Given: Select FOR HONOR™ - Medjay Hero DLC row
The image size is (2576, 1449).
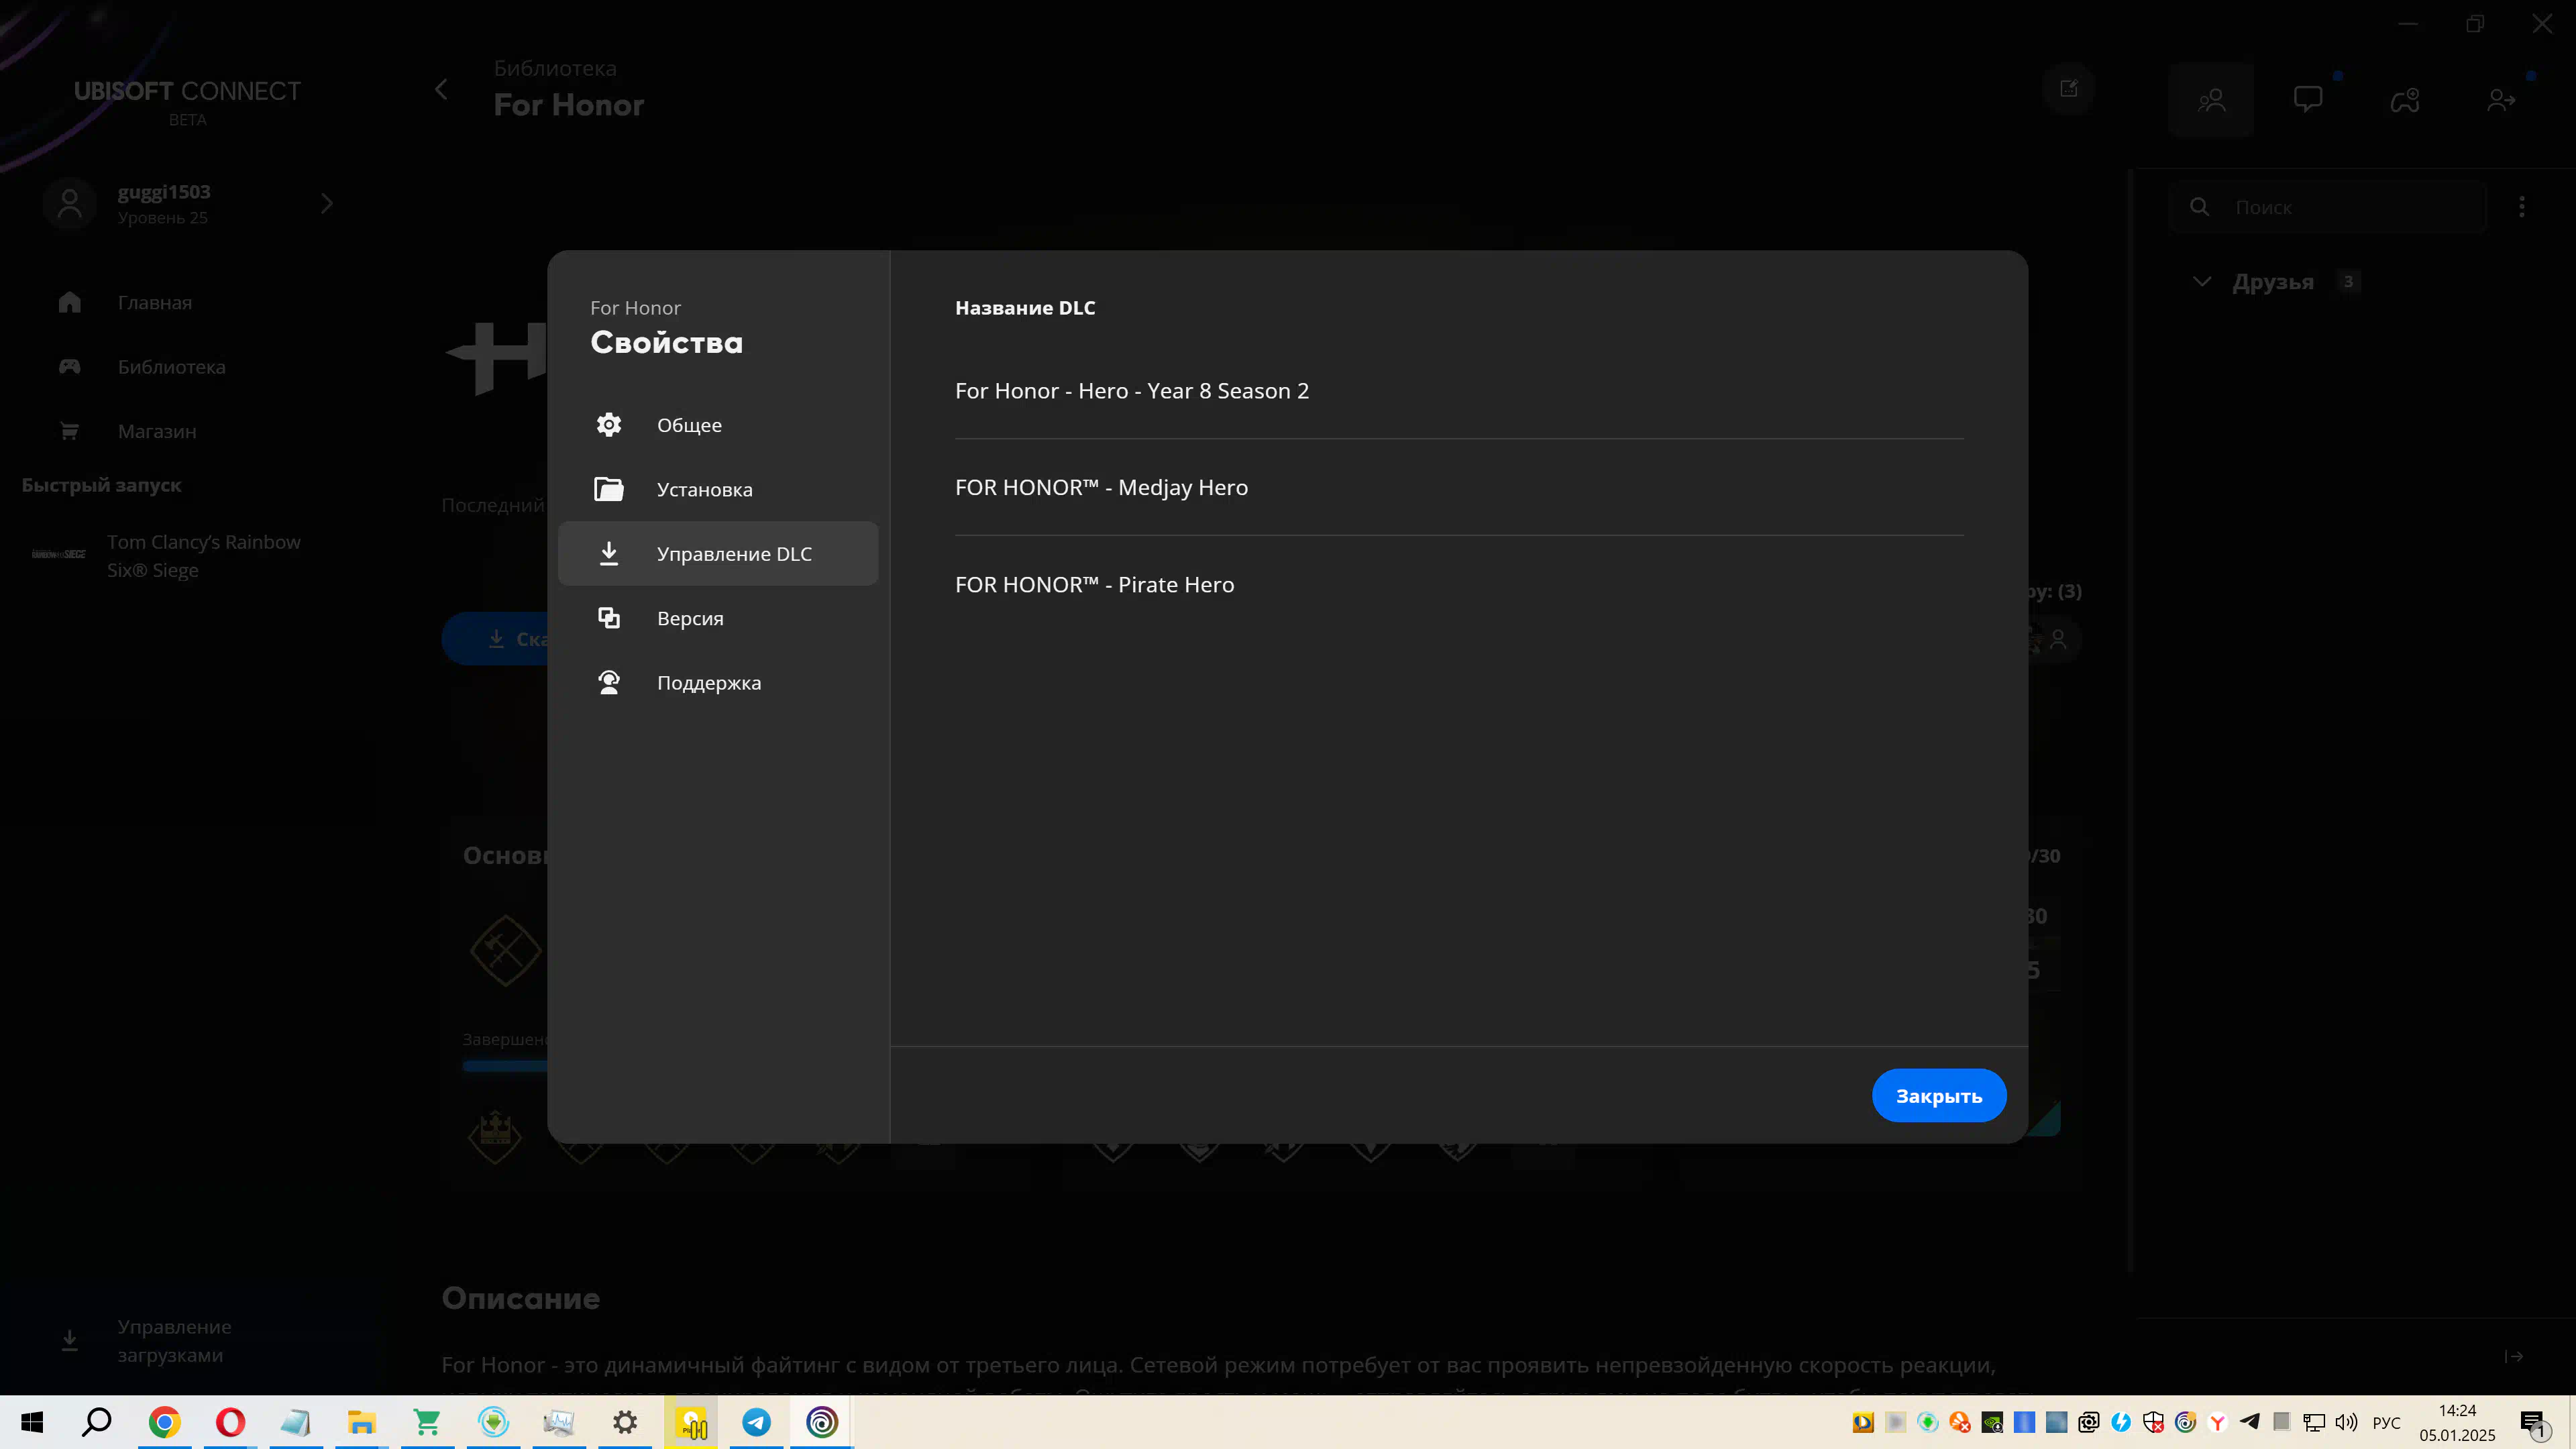Looking at the screenshot, I should (x=1459, y=488).
